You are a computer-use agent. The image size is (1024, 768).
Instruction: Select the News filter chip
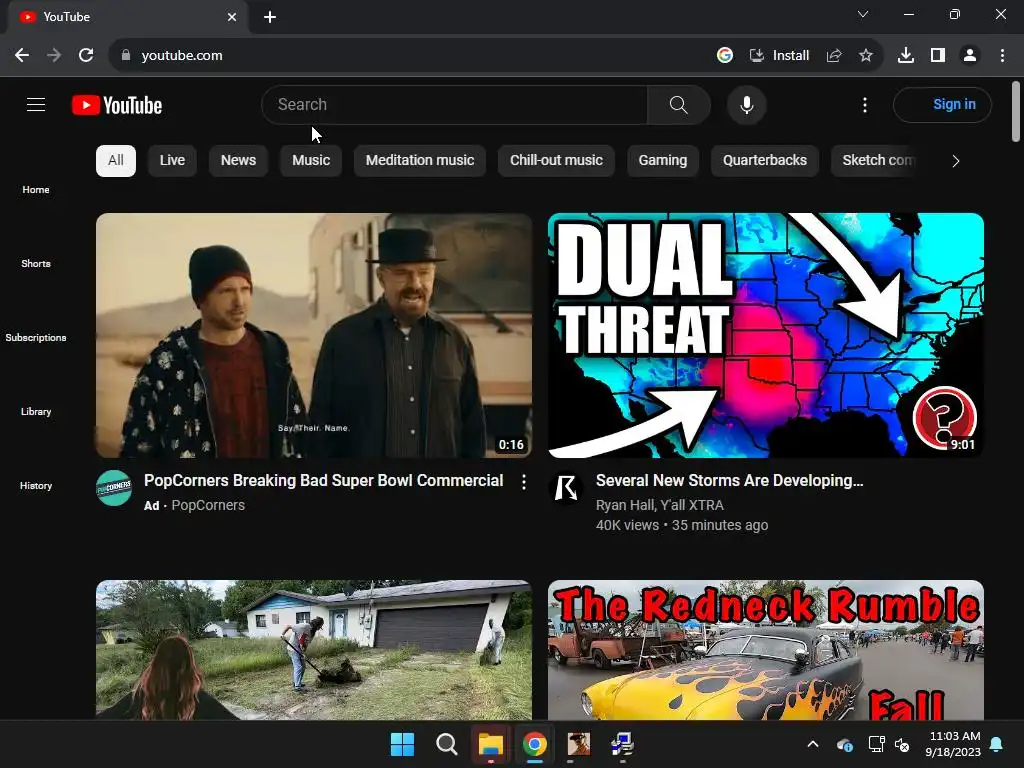click(x=238, y=161)
